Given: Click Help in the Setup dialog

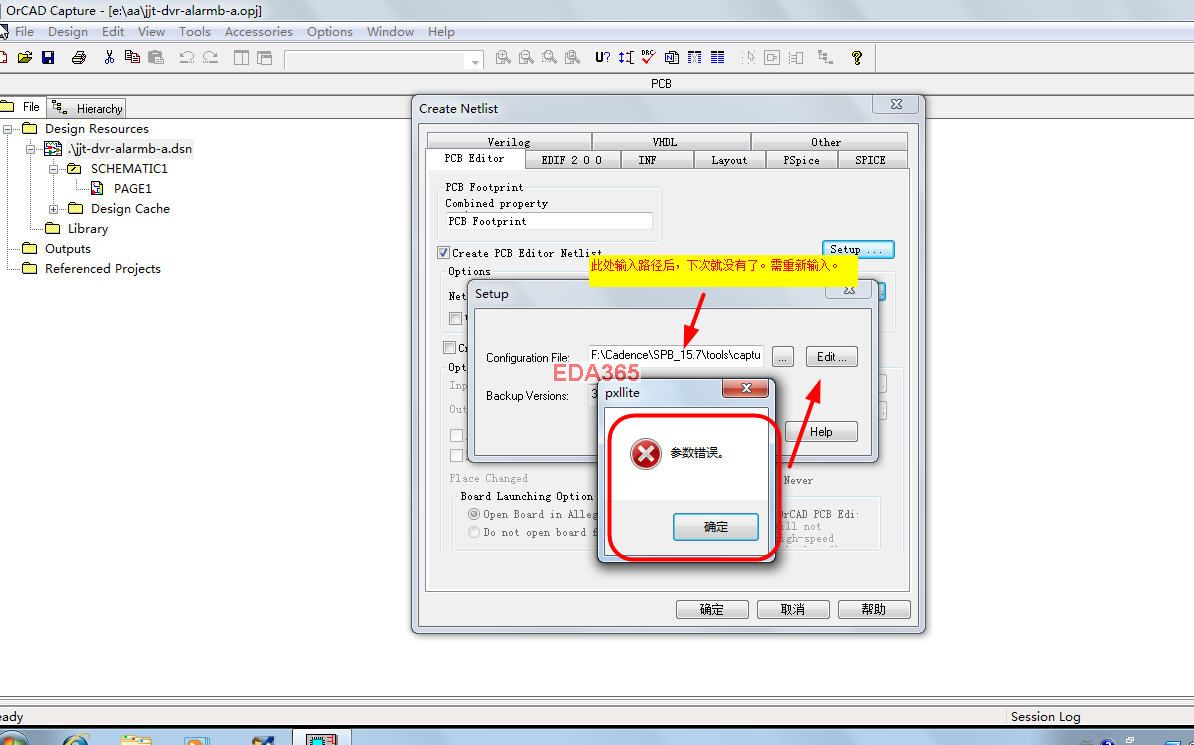Looking at the screenshot, I should click(821, 432).
